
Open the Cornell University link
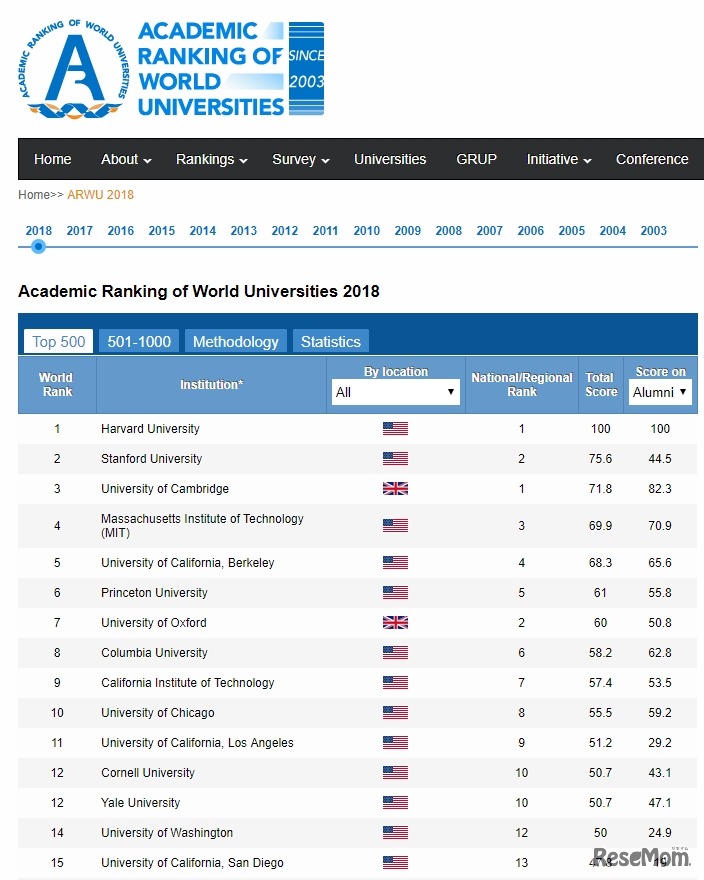point(148,773)
